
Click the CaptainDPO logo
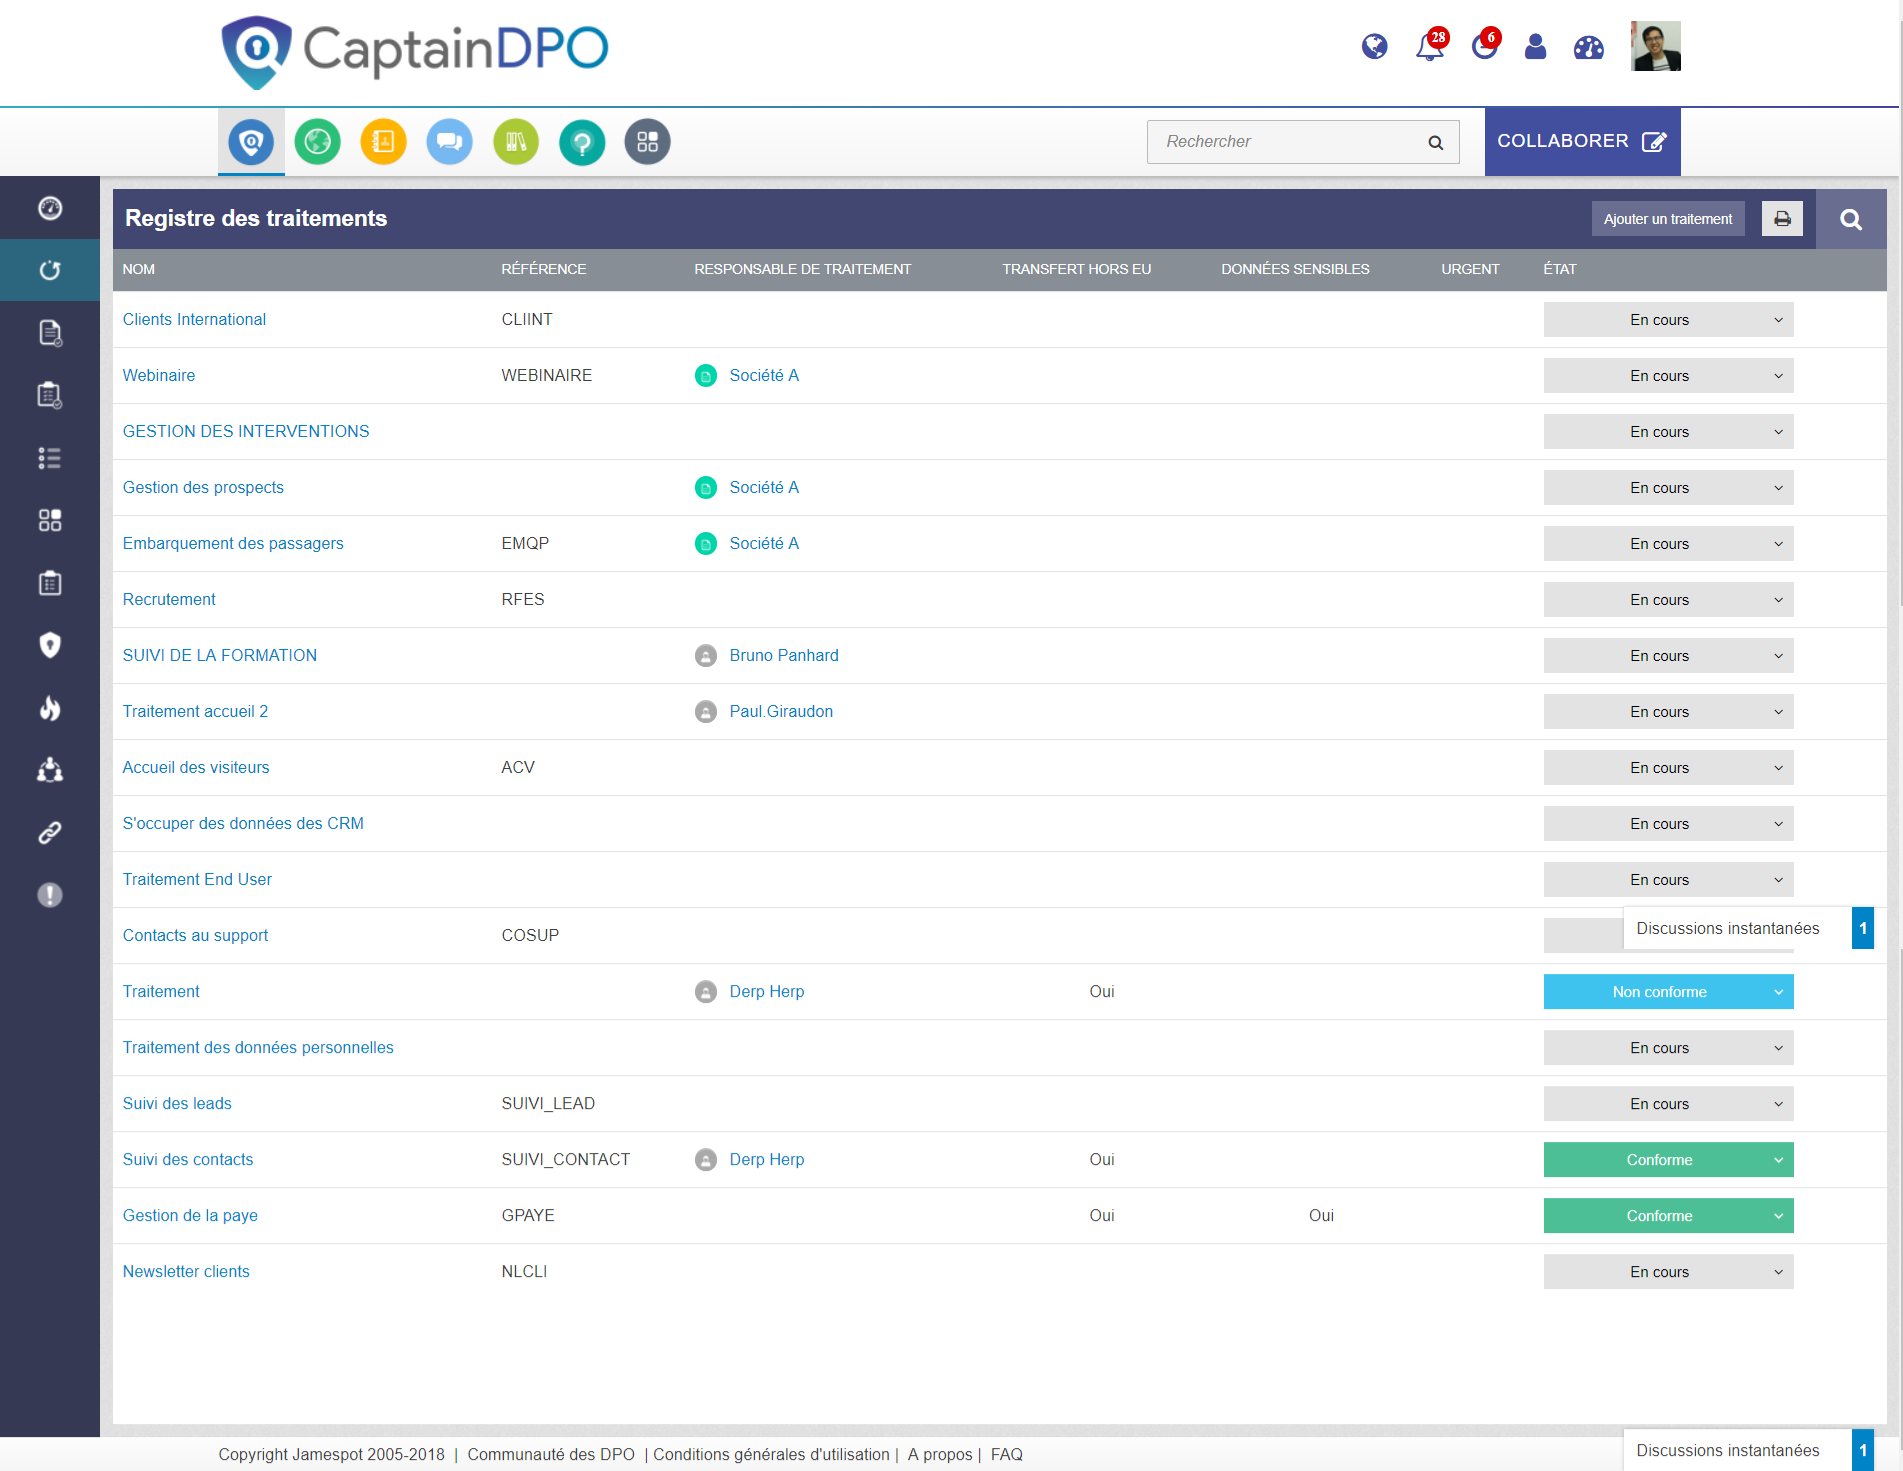tap(415, 50)
